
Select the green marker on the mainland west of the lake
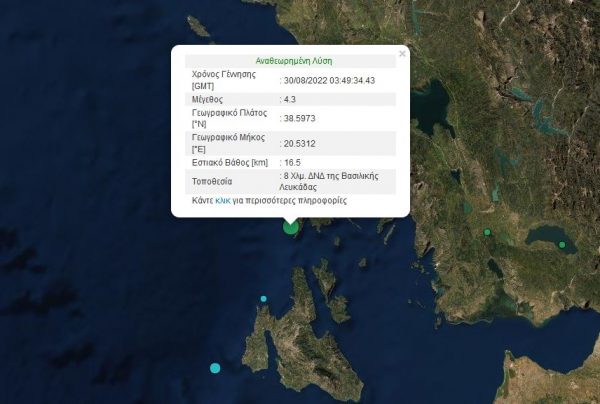[x=487, y=233]
